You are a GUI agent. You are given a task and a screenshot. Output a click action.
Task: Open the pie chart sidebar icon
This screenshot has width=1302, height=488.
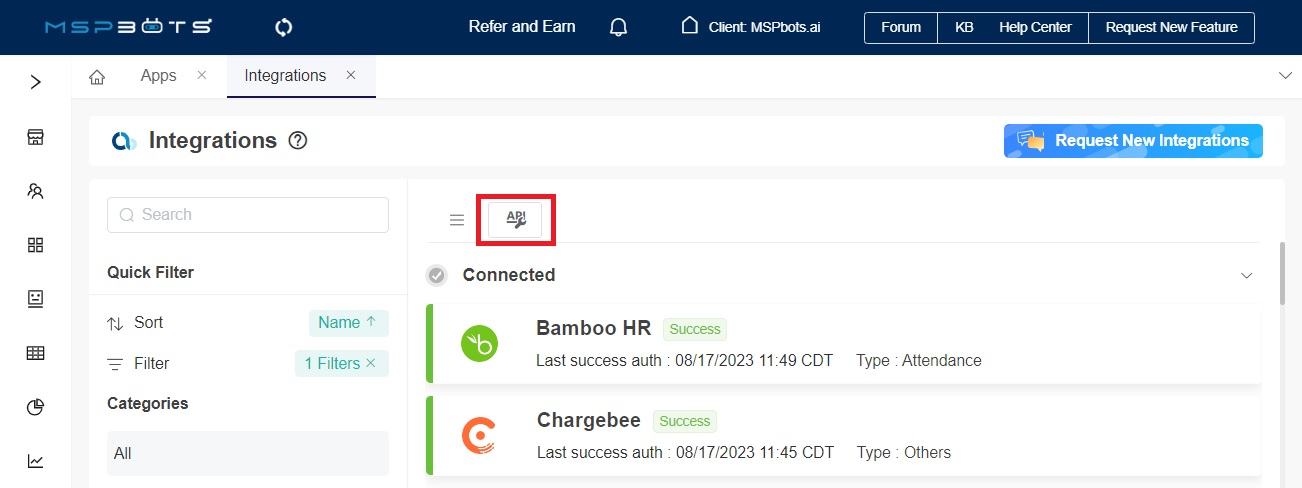(x=36, y=406)
